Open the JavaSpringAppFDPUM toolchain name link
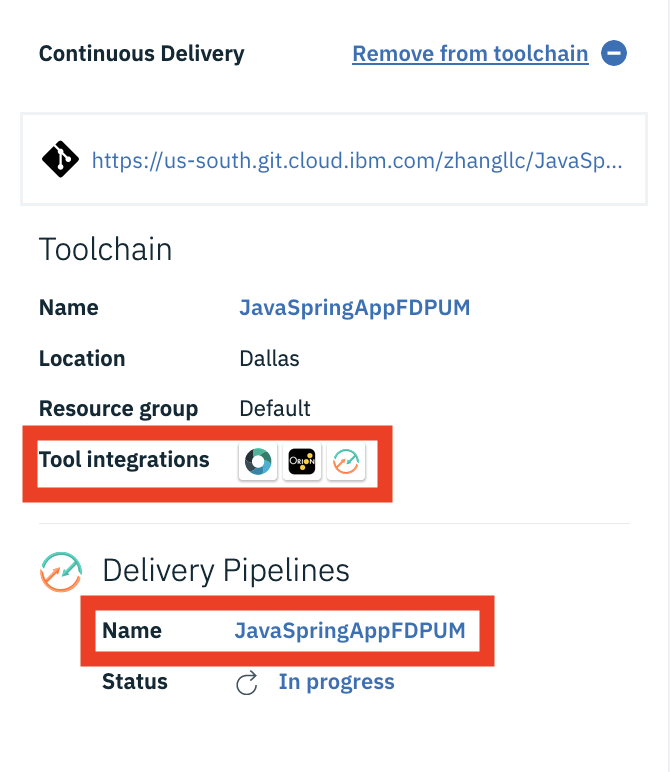 coord(354,308)
